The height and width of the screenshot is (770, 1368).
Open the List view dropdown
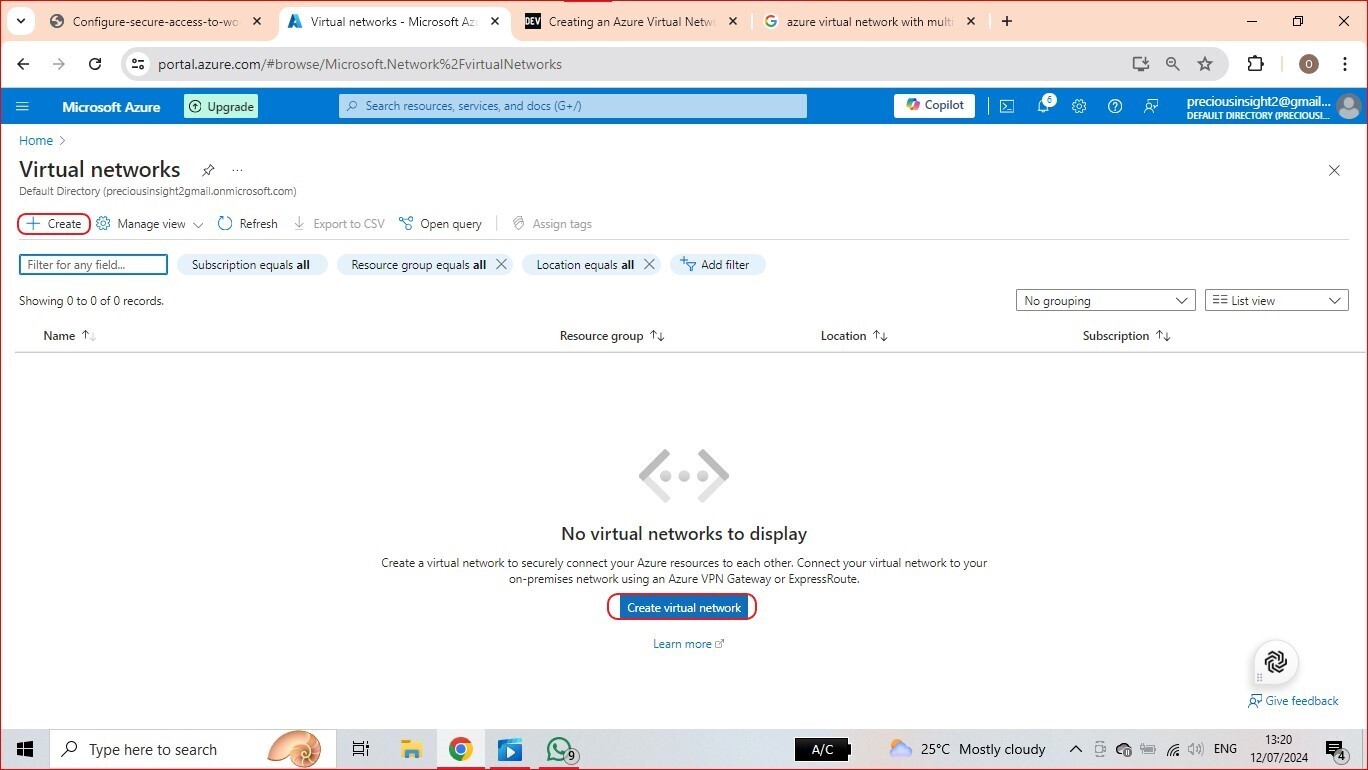click(1277, 301)
